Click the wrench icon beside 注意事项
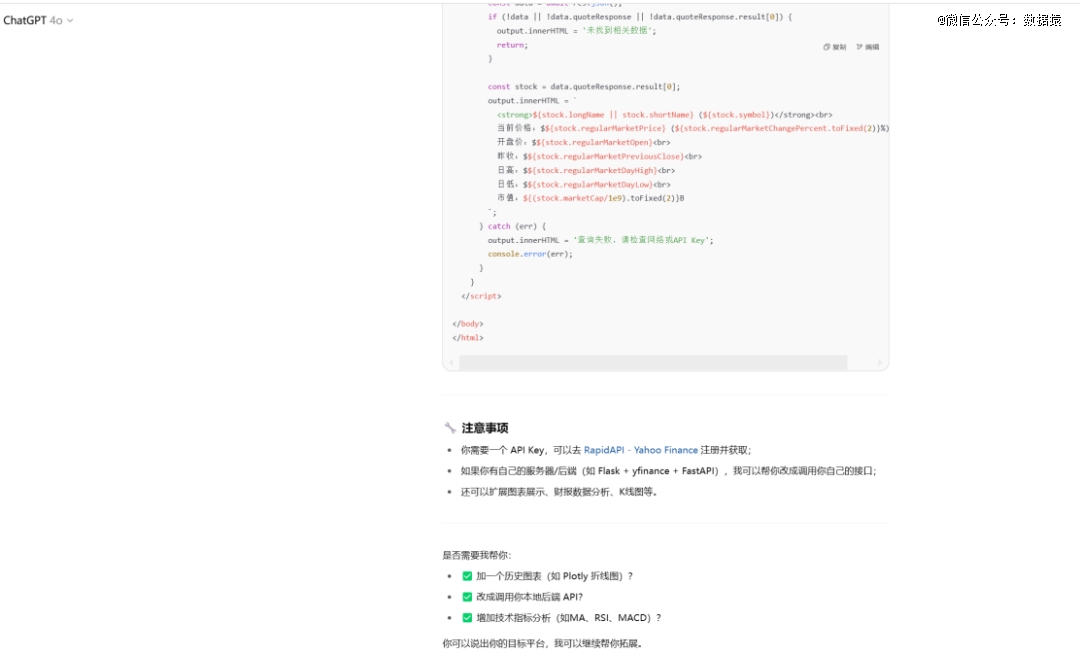Viewport: 1080px width, 654px height. (450, 428)
